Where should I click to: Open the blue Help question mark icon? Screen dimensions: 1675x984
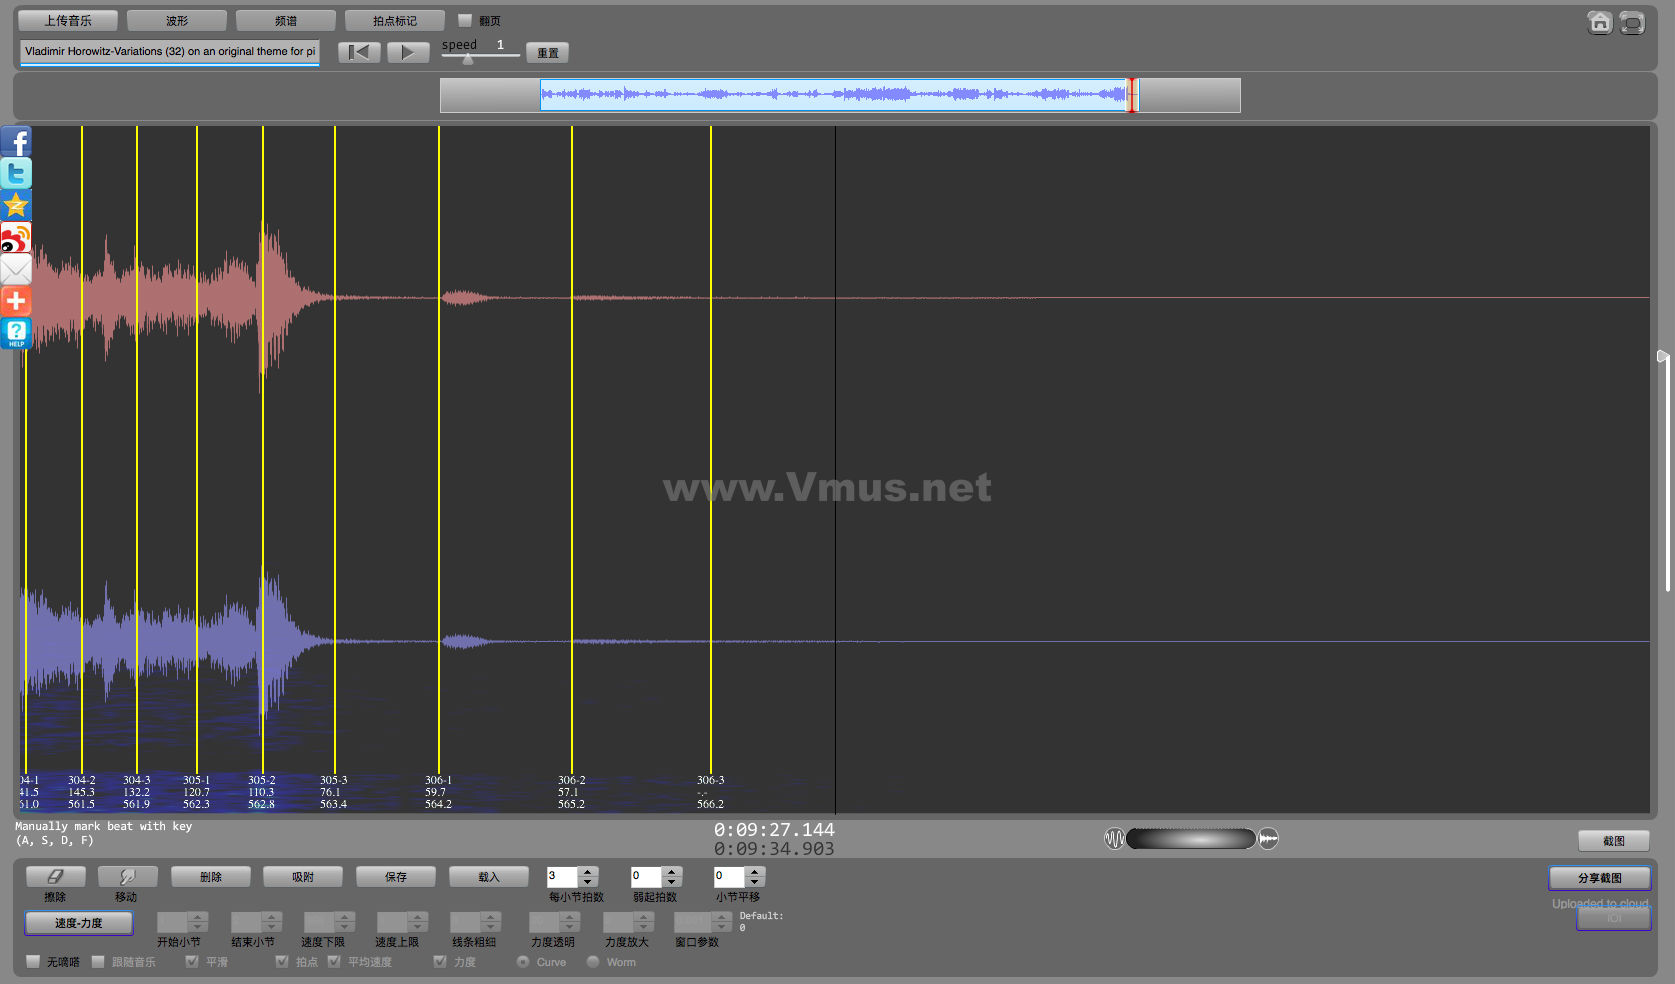coord(16,333)
